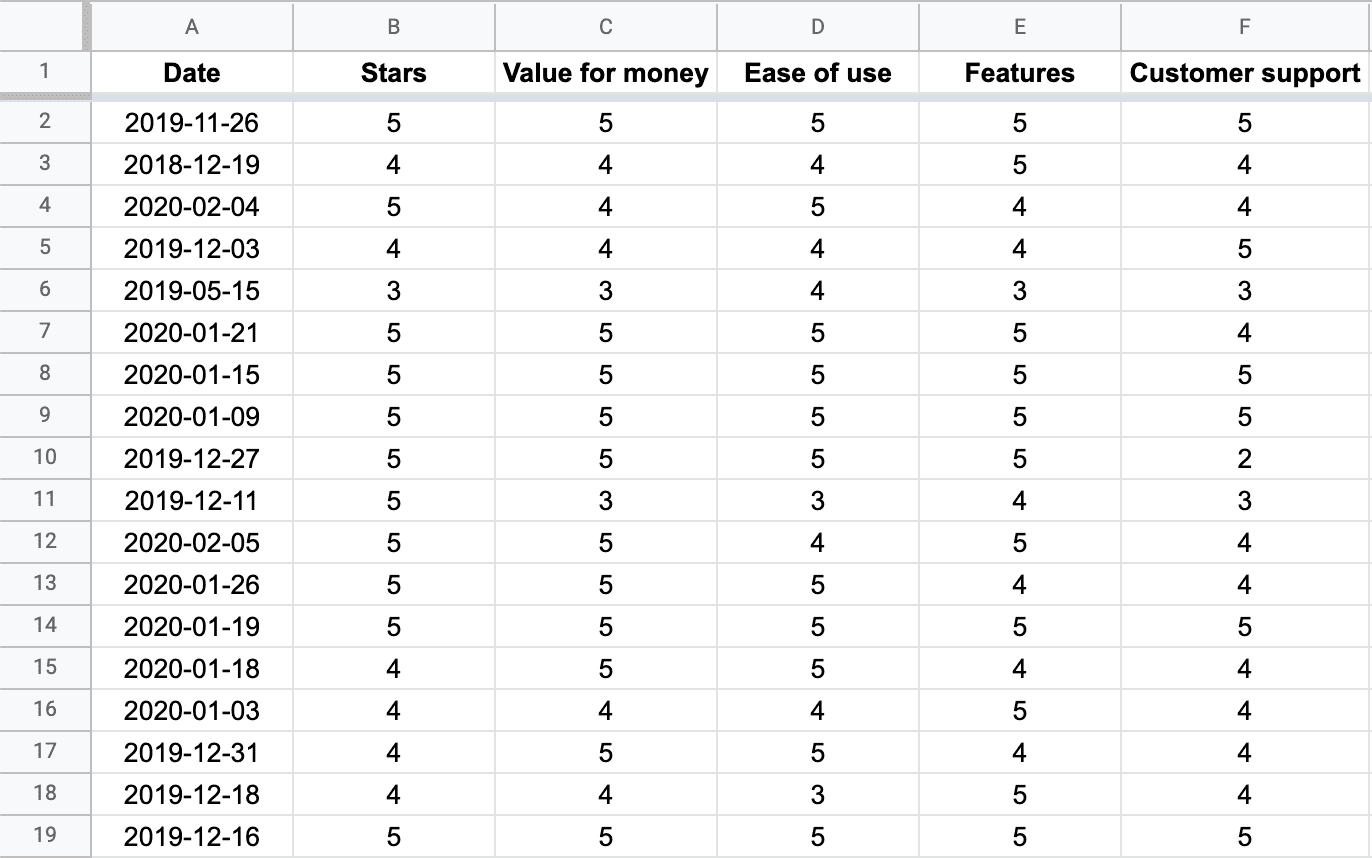The image size is (1372, 858).
Task: Select Features value in row 11
Action: pos(1020,501)
